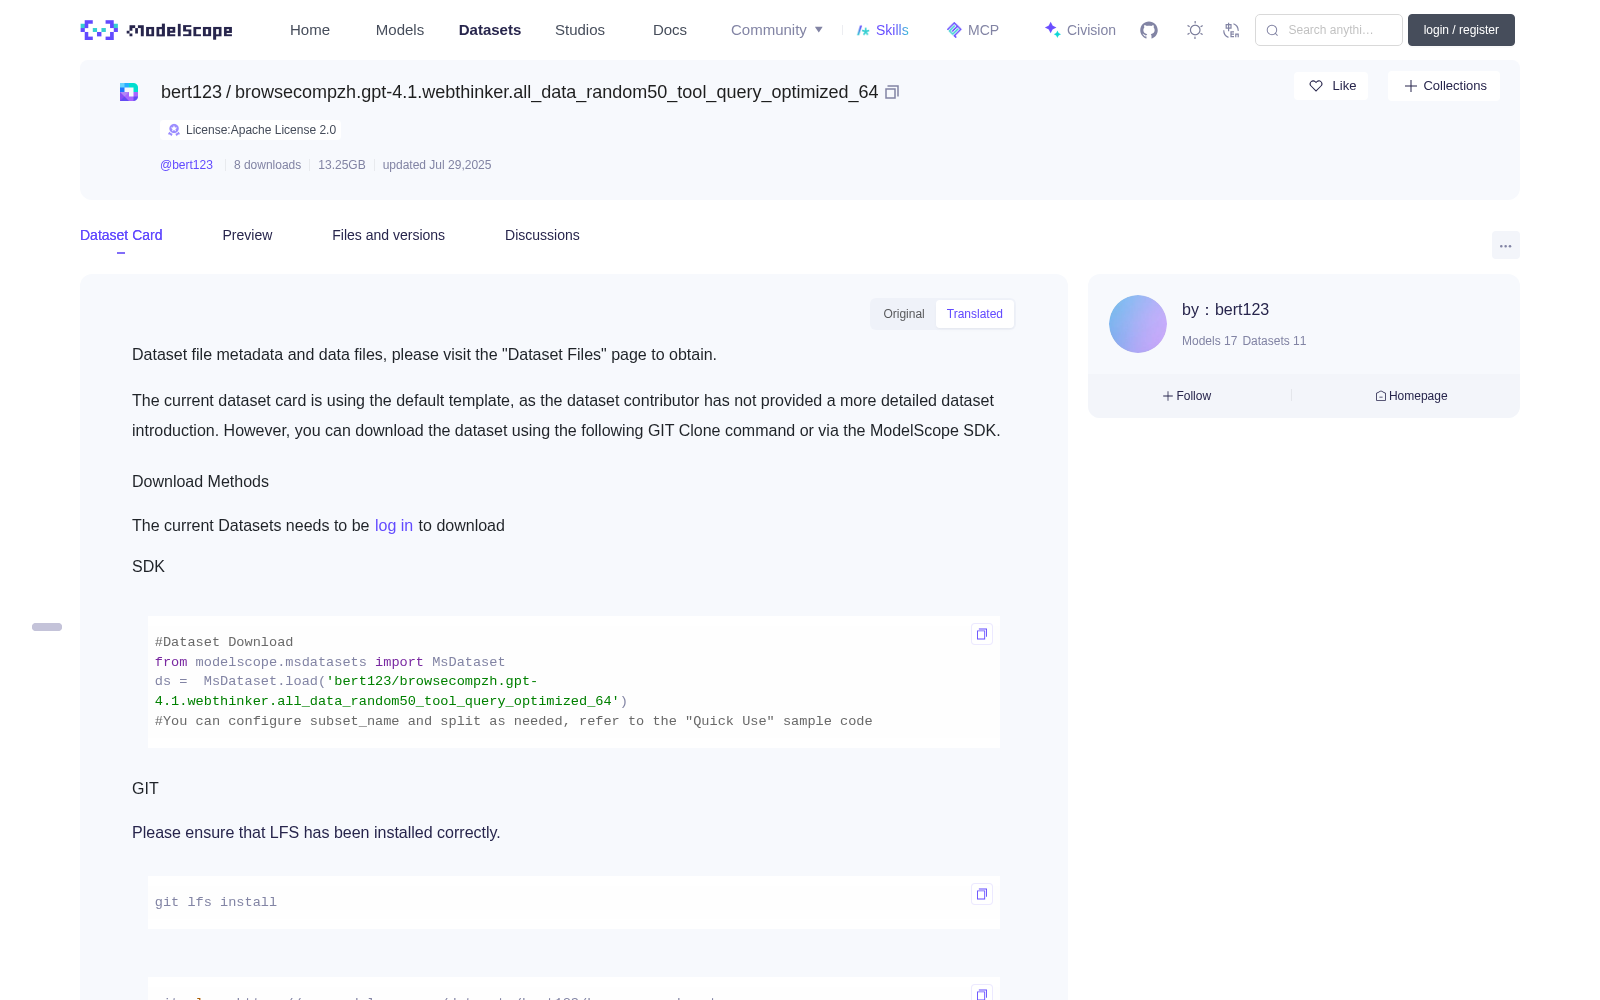The image size is (1600, 1000).
Task: Click the ModelScope logo
Action: 156,30
